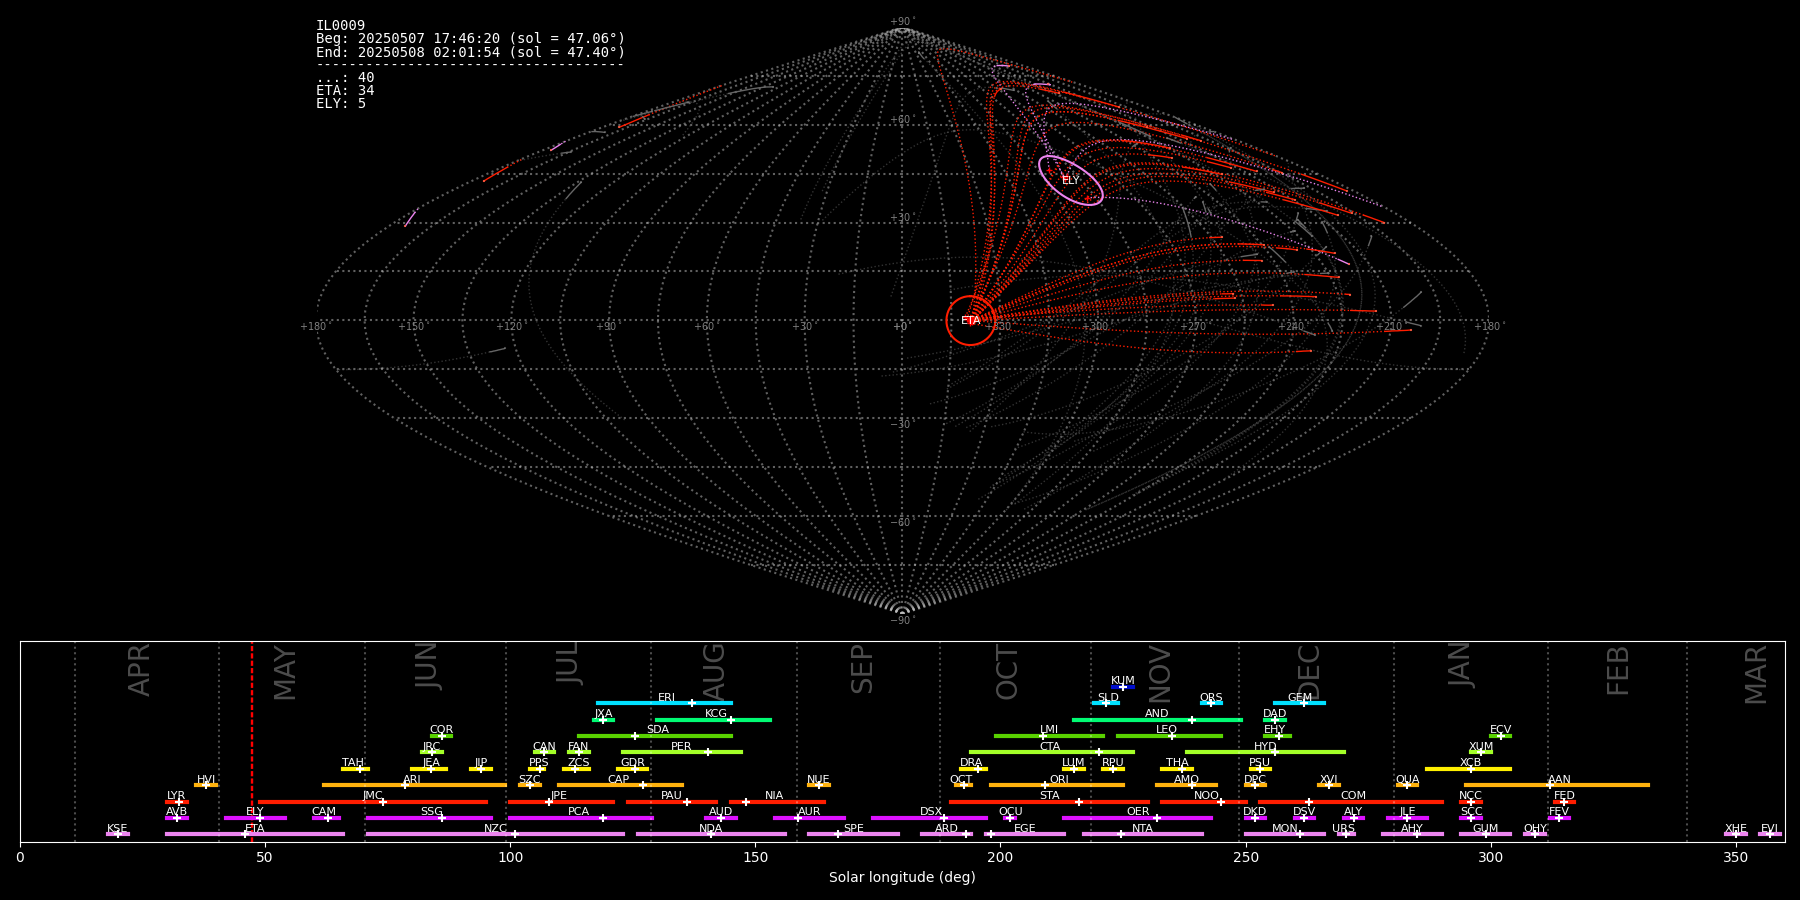The image size is (1800, 900).
Task: Click the NZC label on pink bar
Action: [x=495, y=829]
